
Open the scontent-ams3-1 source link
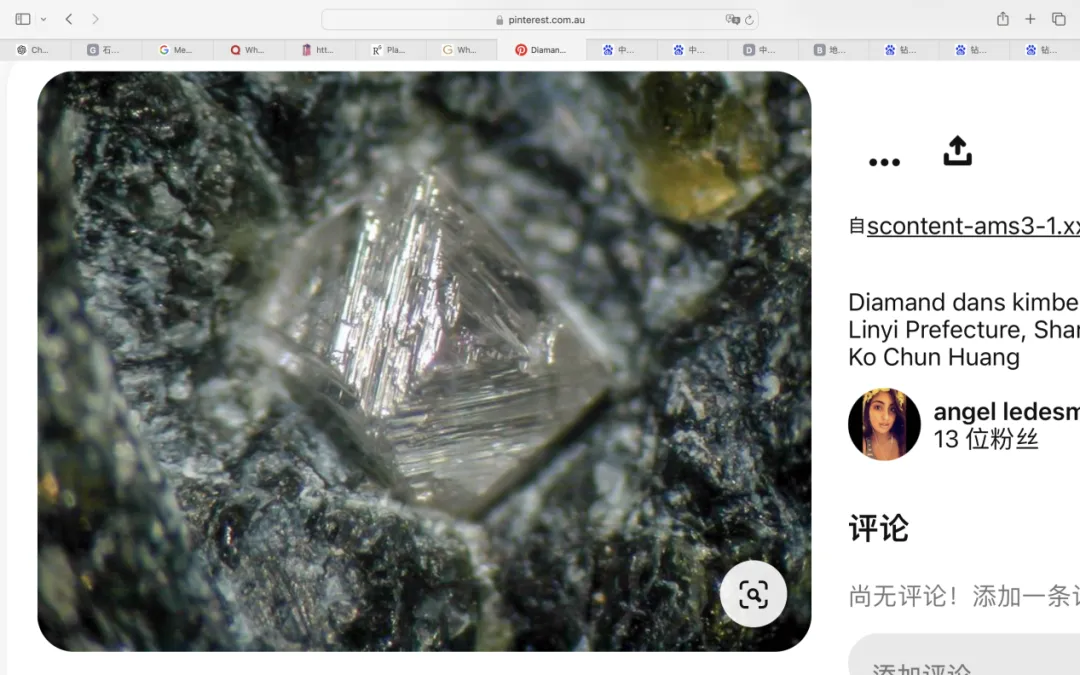(973, 226)
